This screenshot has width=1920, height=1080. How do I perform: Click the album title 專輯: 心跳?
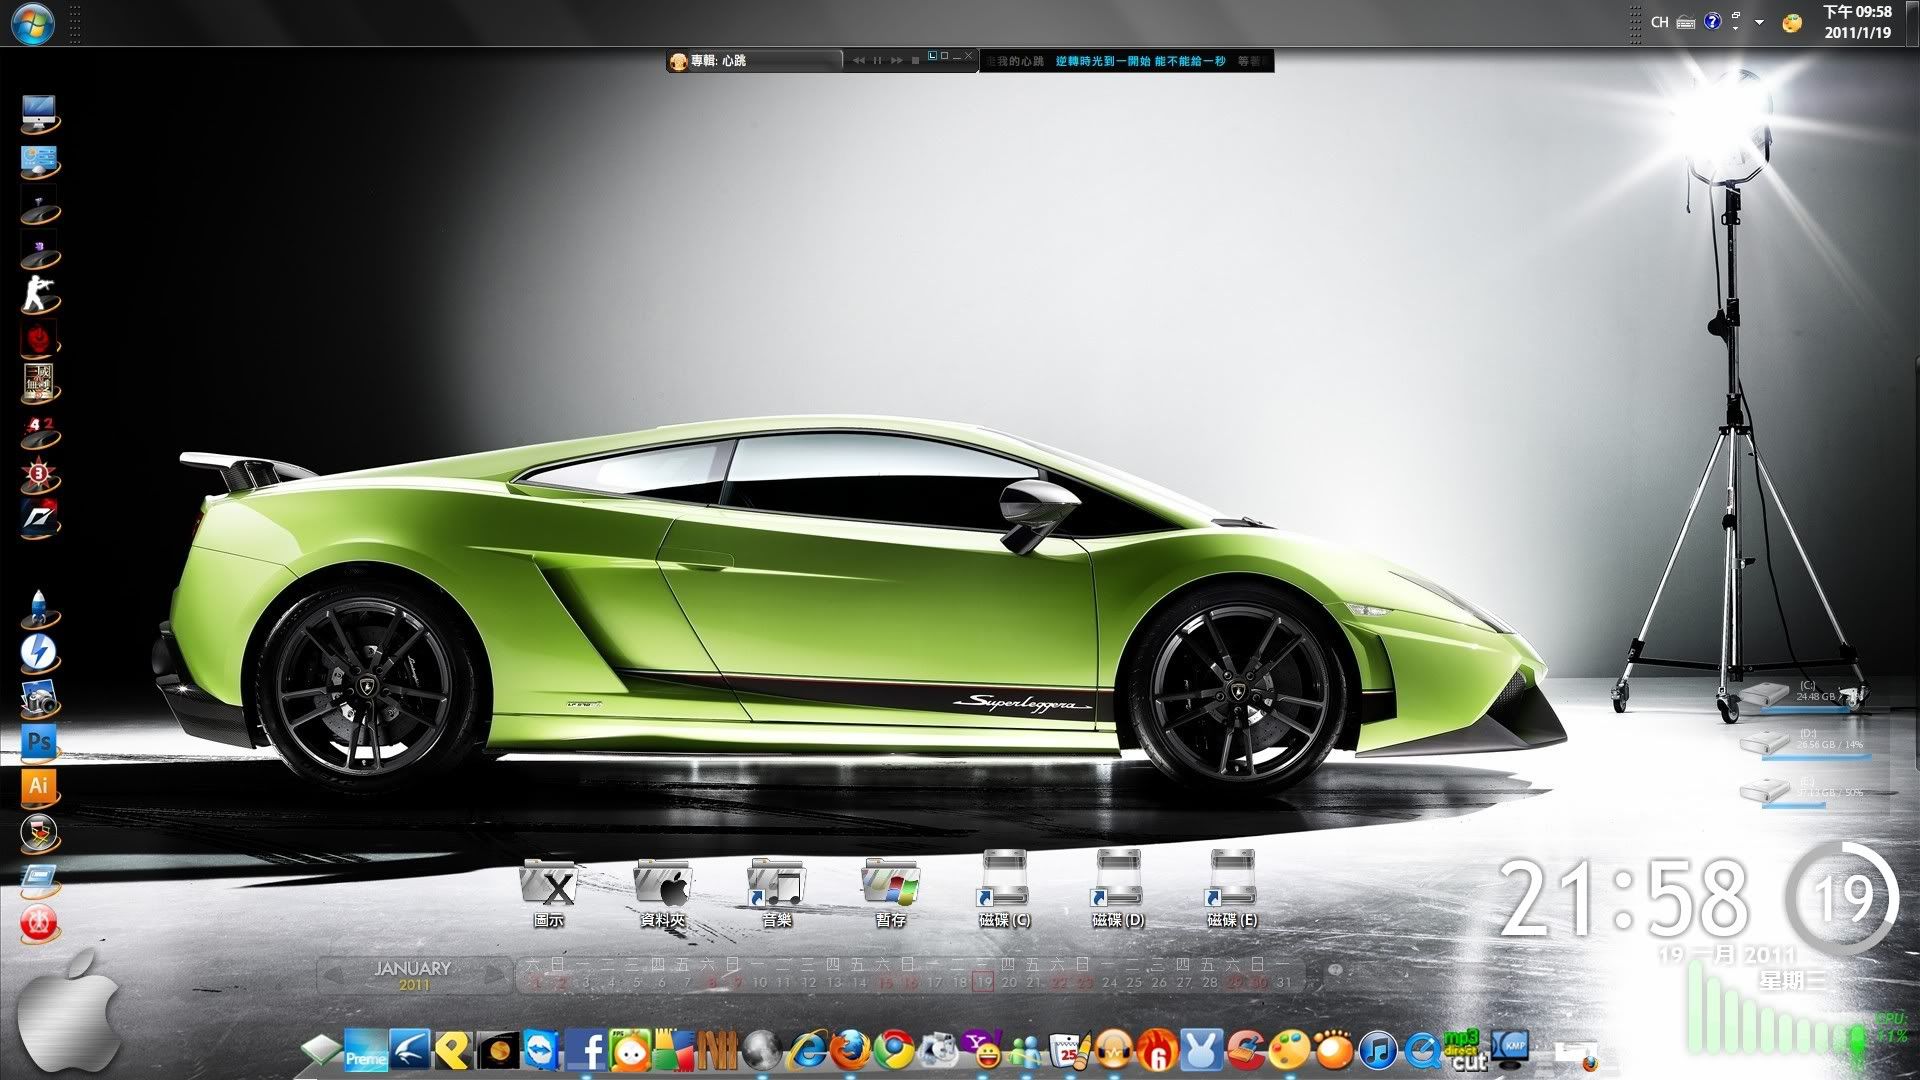tap(719, 61)
